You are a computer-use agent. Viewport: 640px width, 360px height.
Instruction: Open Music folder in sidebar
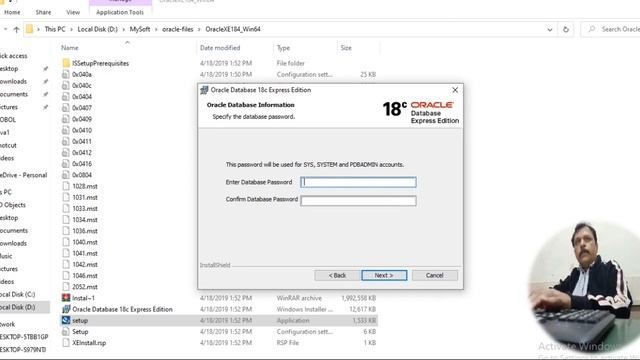pyautogui.click(x=6, y=256)
